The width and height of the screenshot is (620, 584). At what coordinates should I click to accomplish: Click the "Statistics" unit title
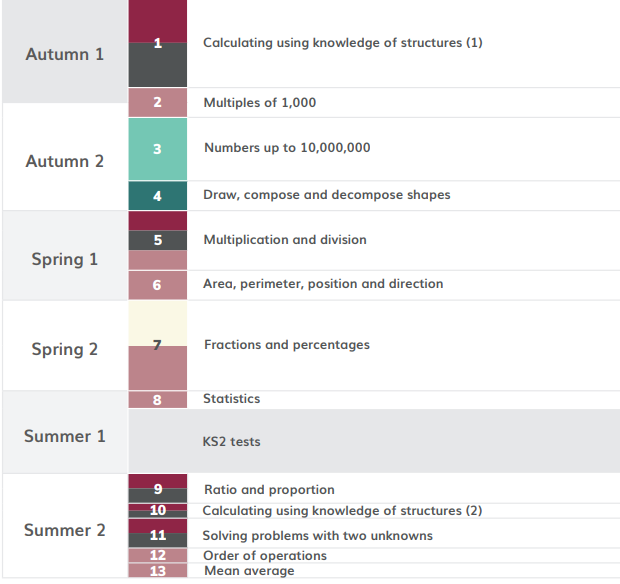tap(231, 399)
